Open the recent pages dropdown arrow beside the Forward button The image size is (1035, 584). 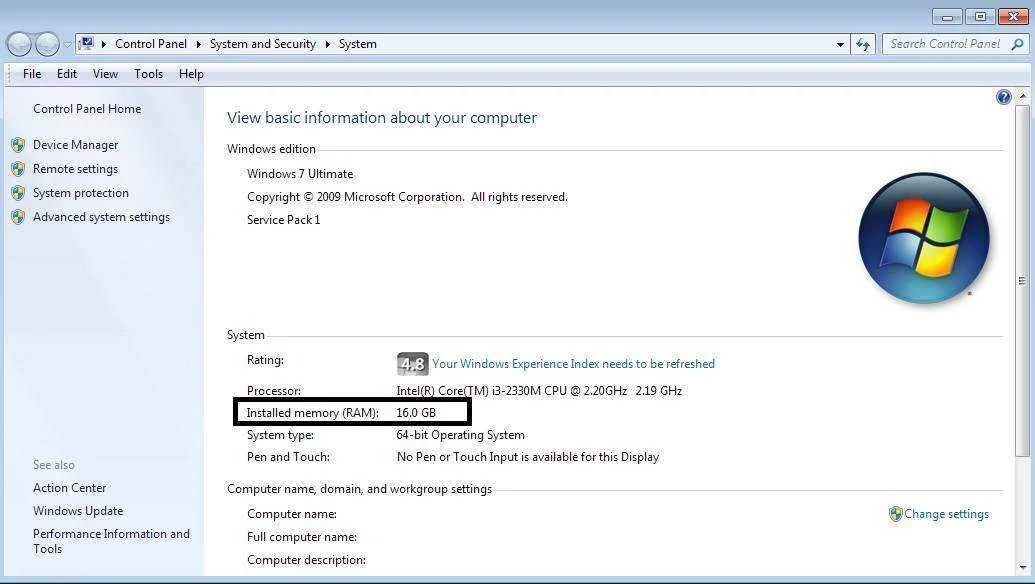point(67,45)
